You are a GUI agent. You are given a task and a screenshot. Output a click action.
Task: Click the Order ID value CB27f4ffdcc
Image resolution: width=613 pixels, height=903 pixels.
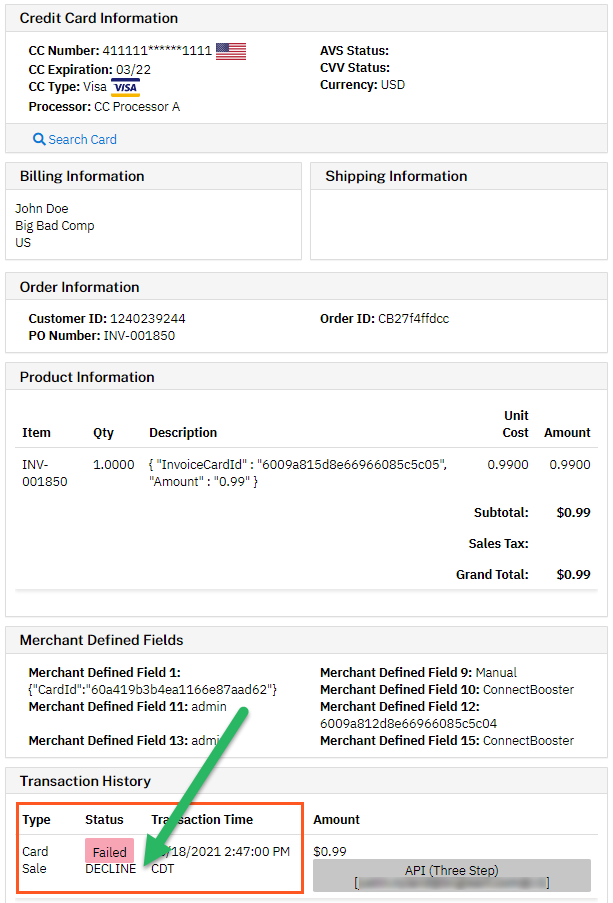413,319
